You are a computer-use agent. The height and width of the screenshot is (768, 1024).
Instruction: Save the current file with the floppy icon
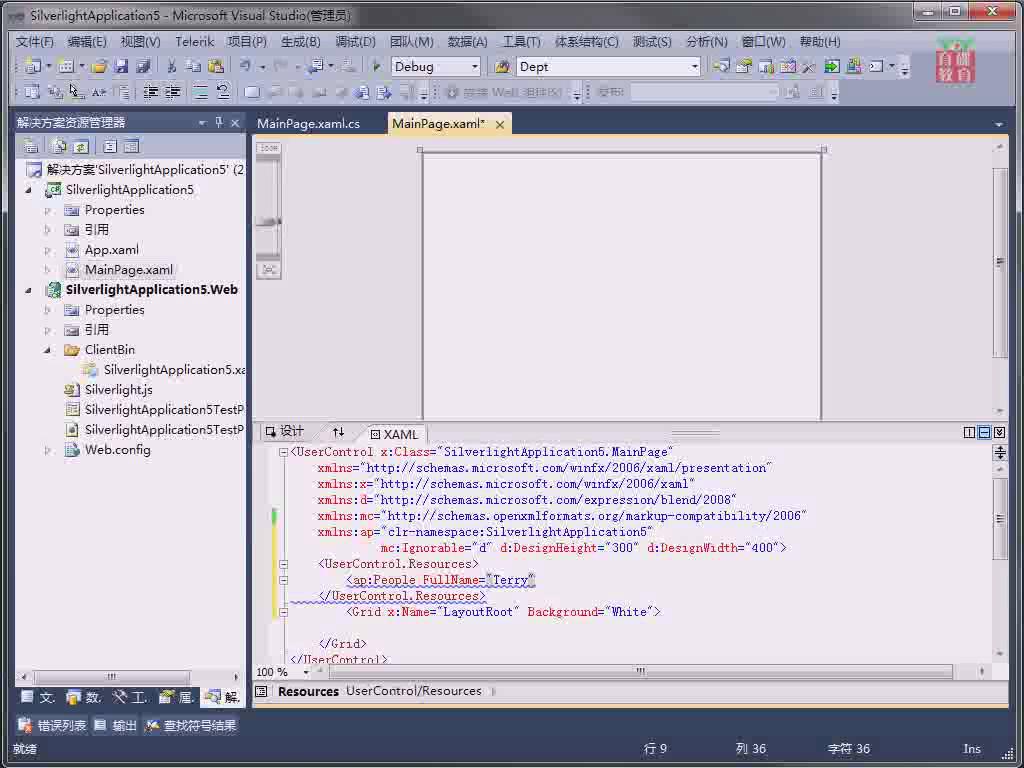click(x=121, y=66)
